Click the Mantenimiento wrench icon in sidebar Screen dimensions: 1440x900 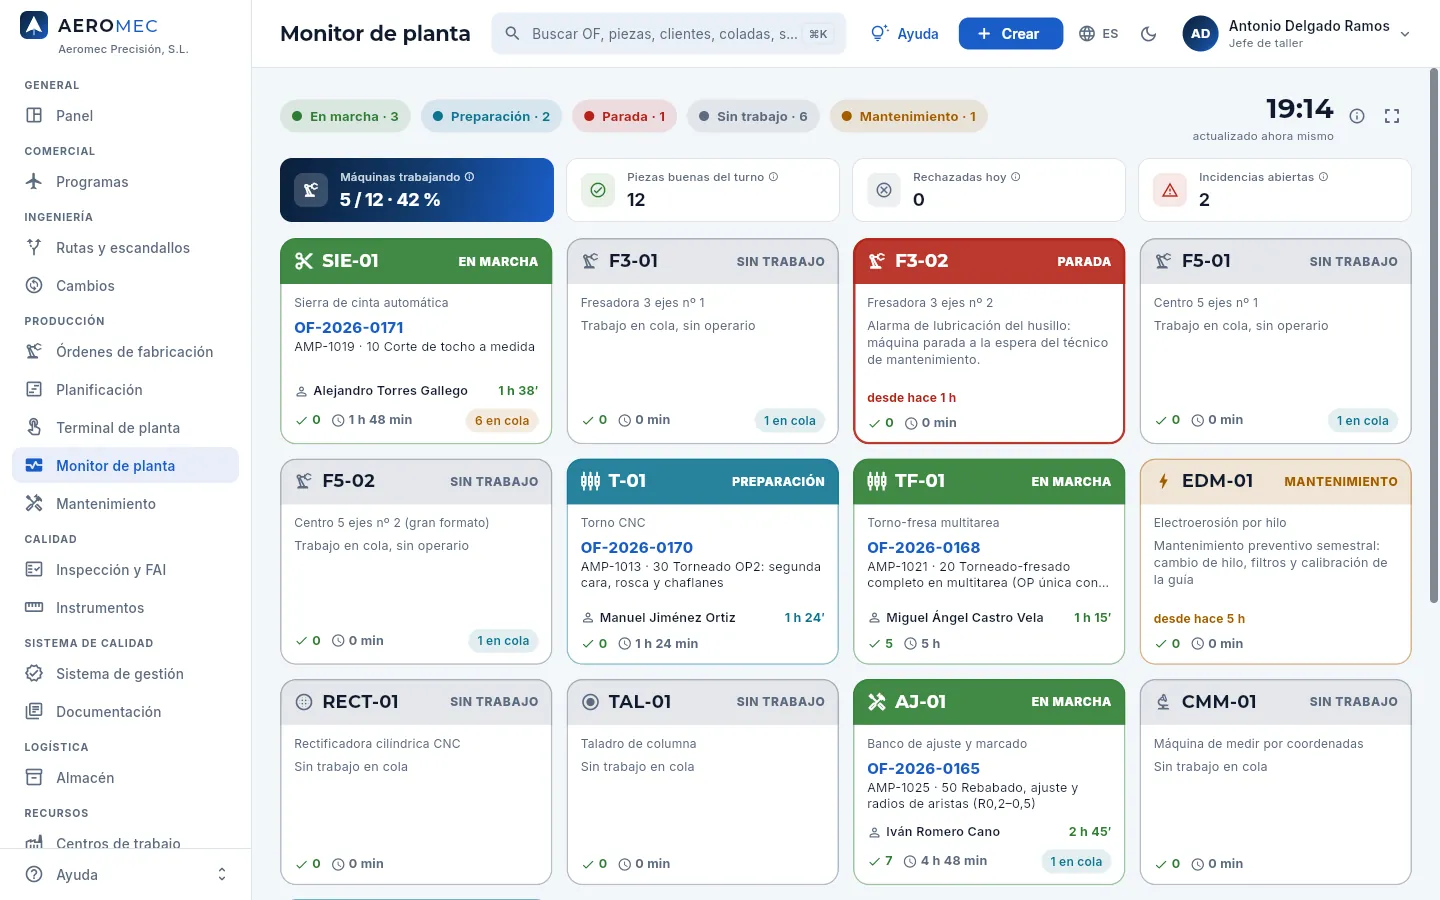point(34,503)
